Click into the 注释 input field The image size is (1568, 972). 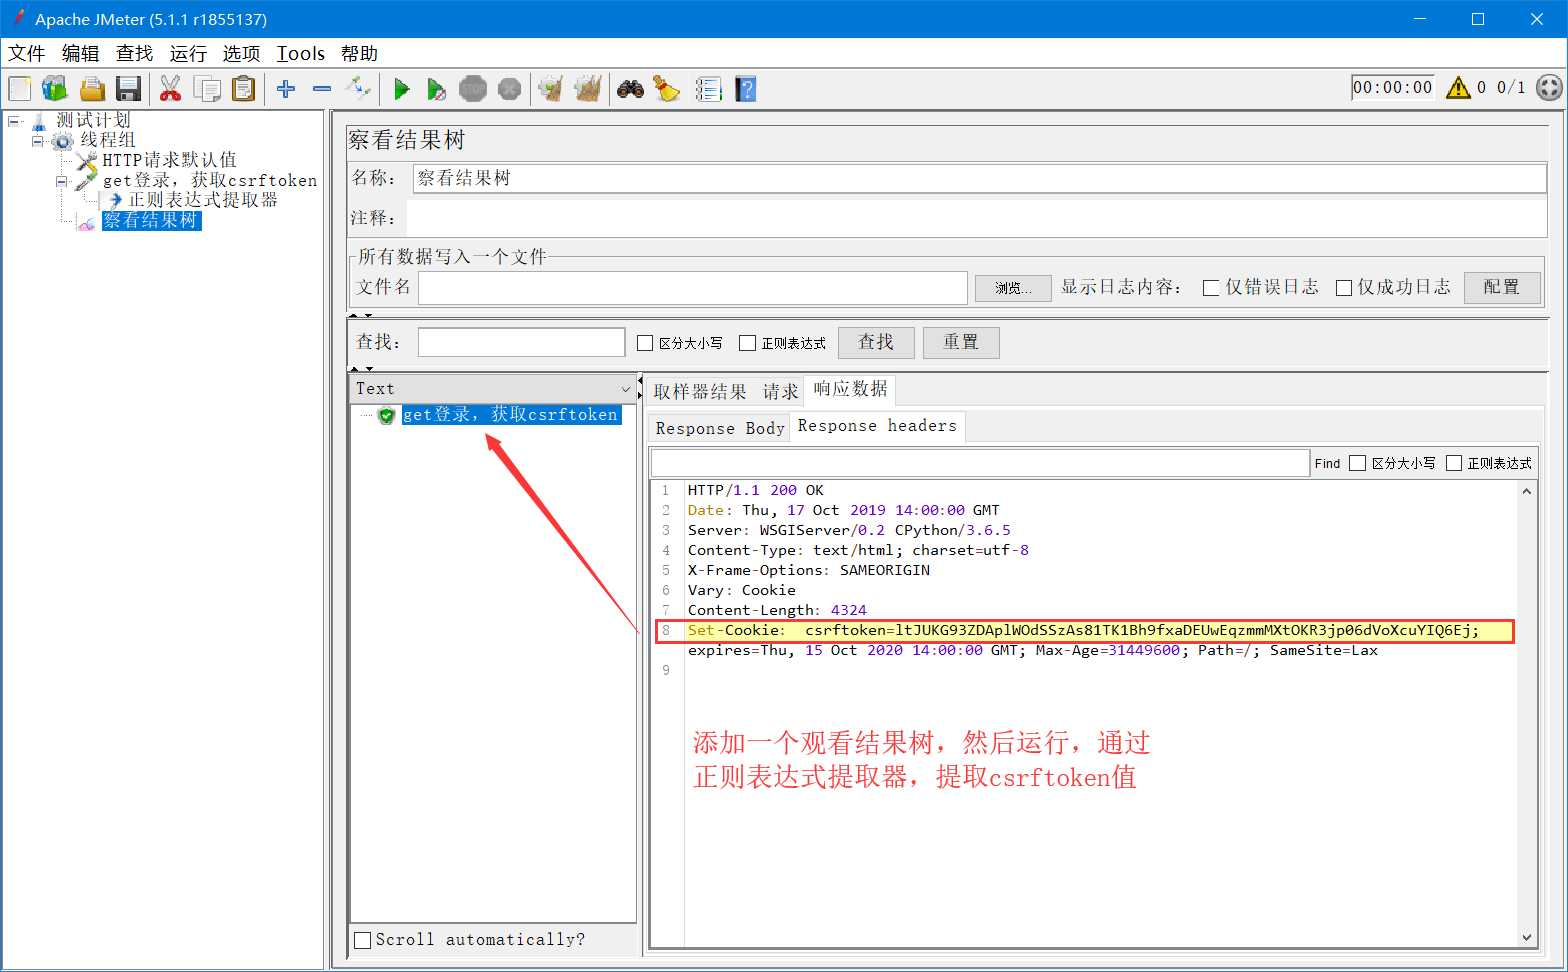point(976,218)
